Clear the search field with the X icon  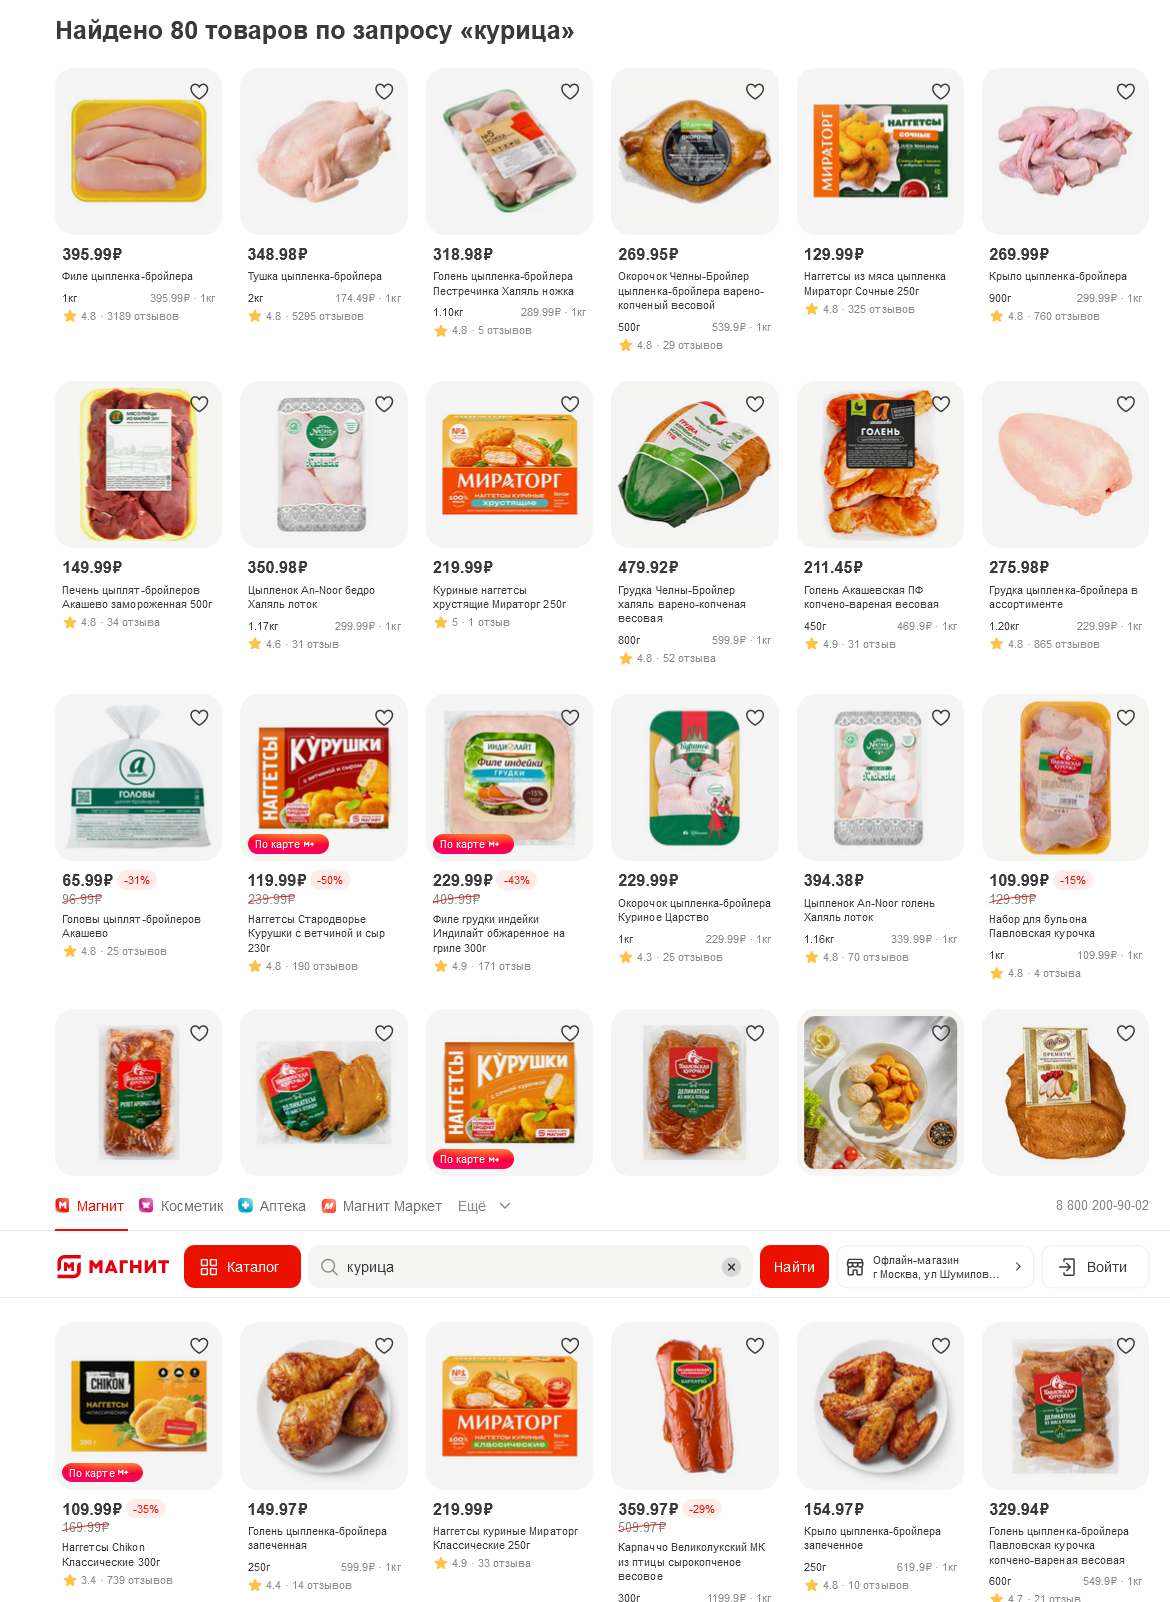point(731,1267)
